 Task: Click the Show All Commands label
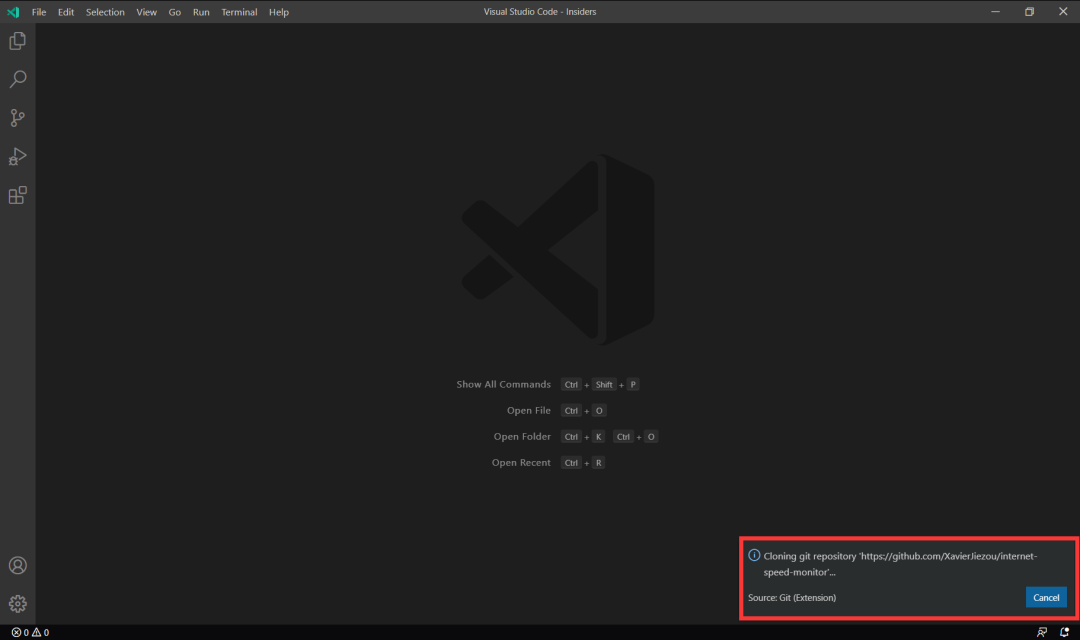[x=503, y=384]
